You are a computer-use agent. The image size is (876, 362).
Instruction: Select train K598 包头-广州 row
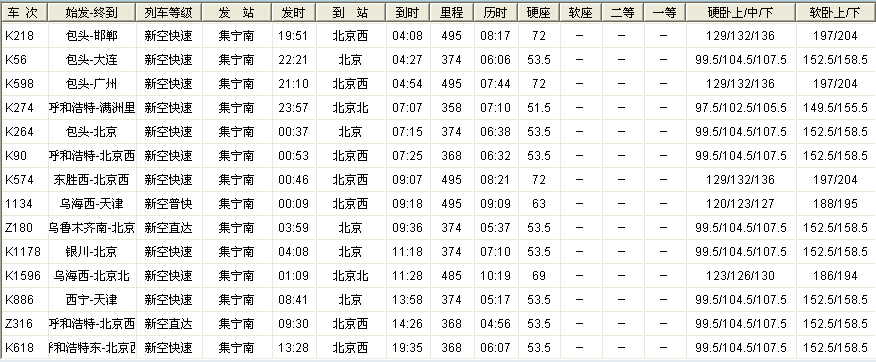coord(438,84)
